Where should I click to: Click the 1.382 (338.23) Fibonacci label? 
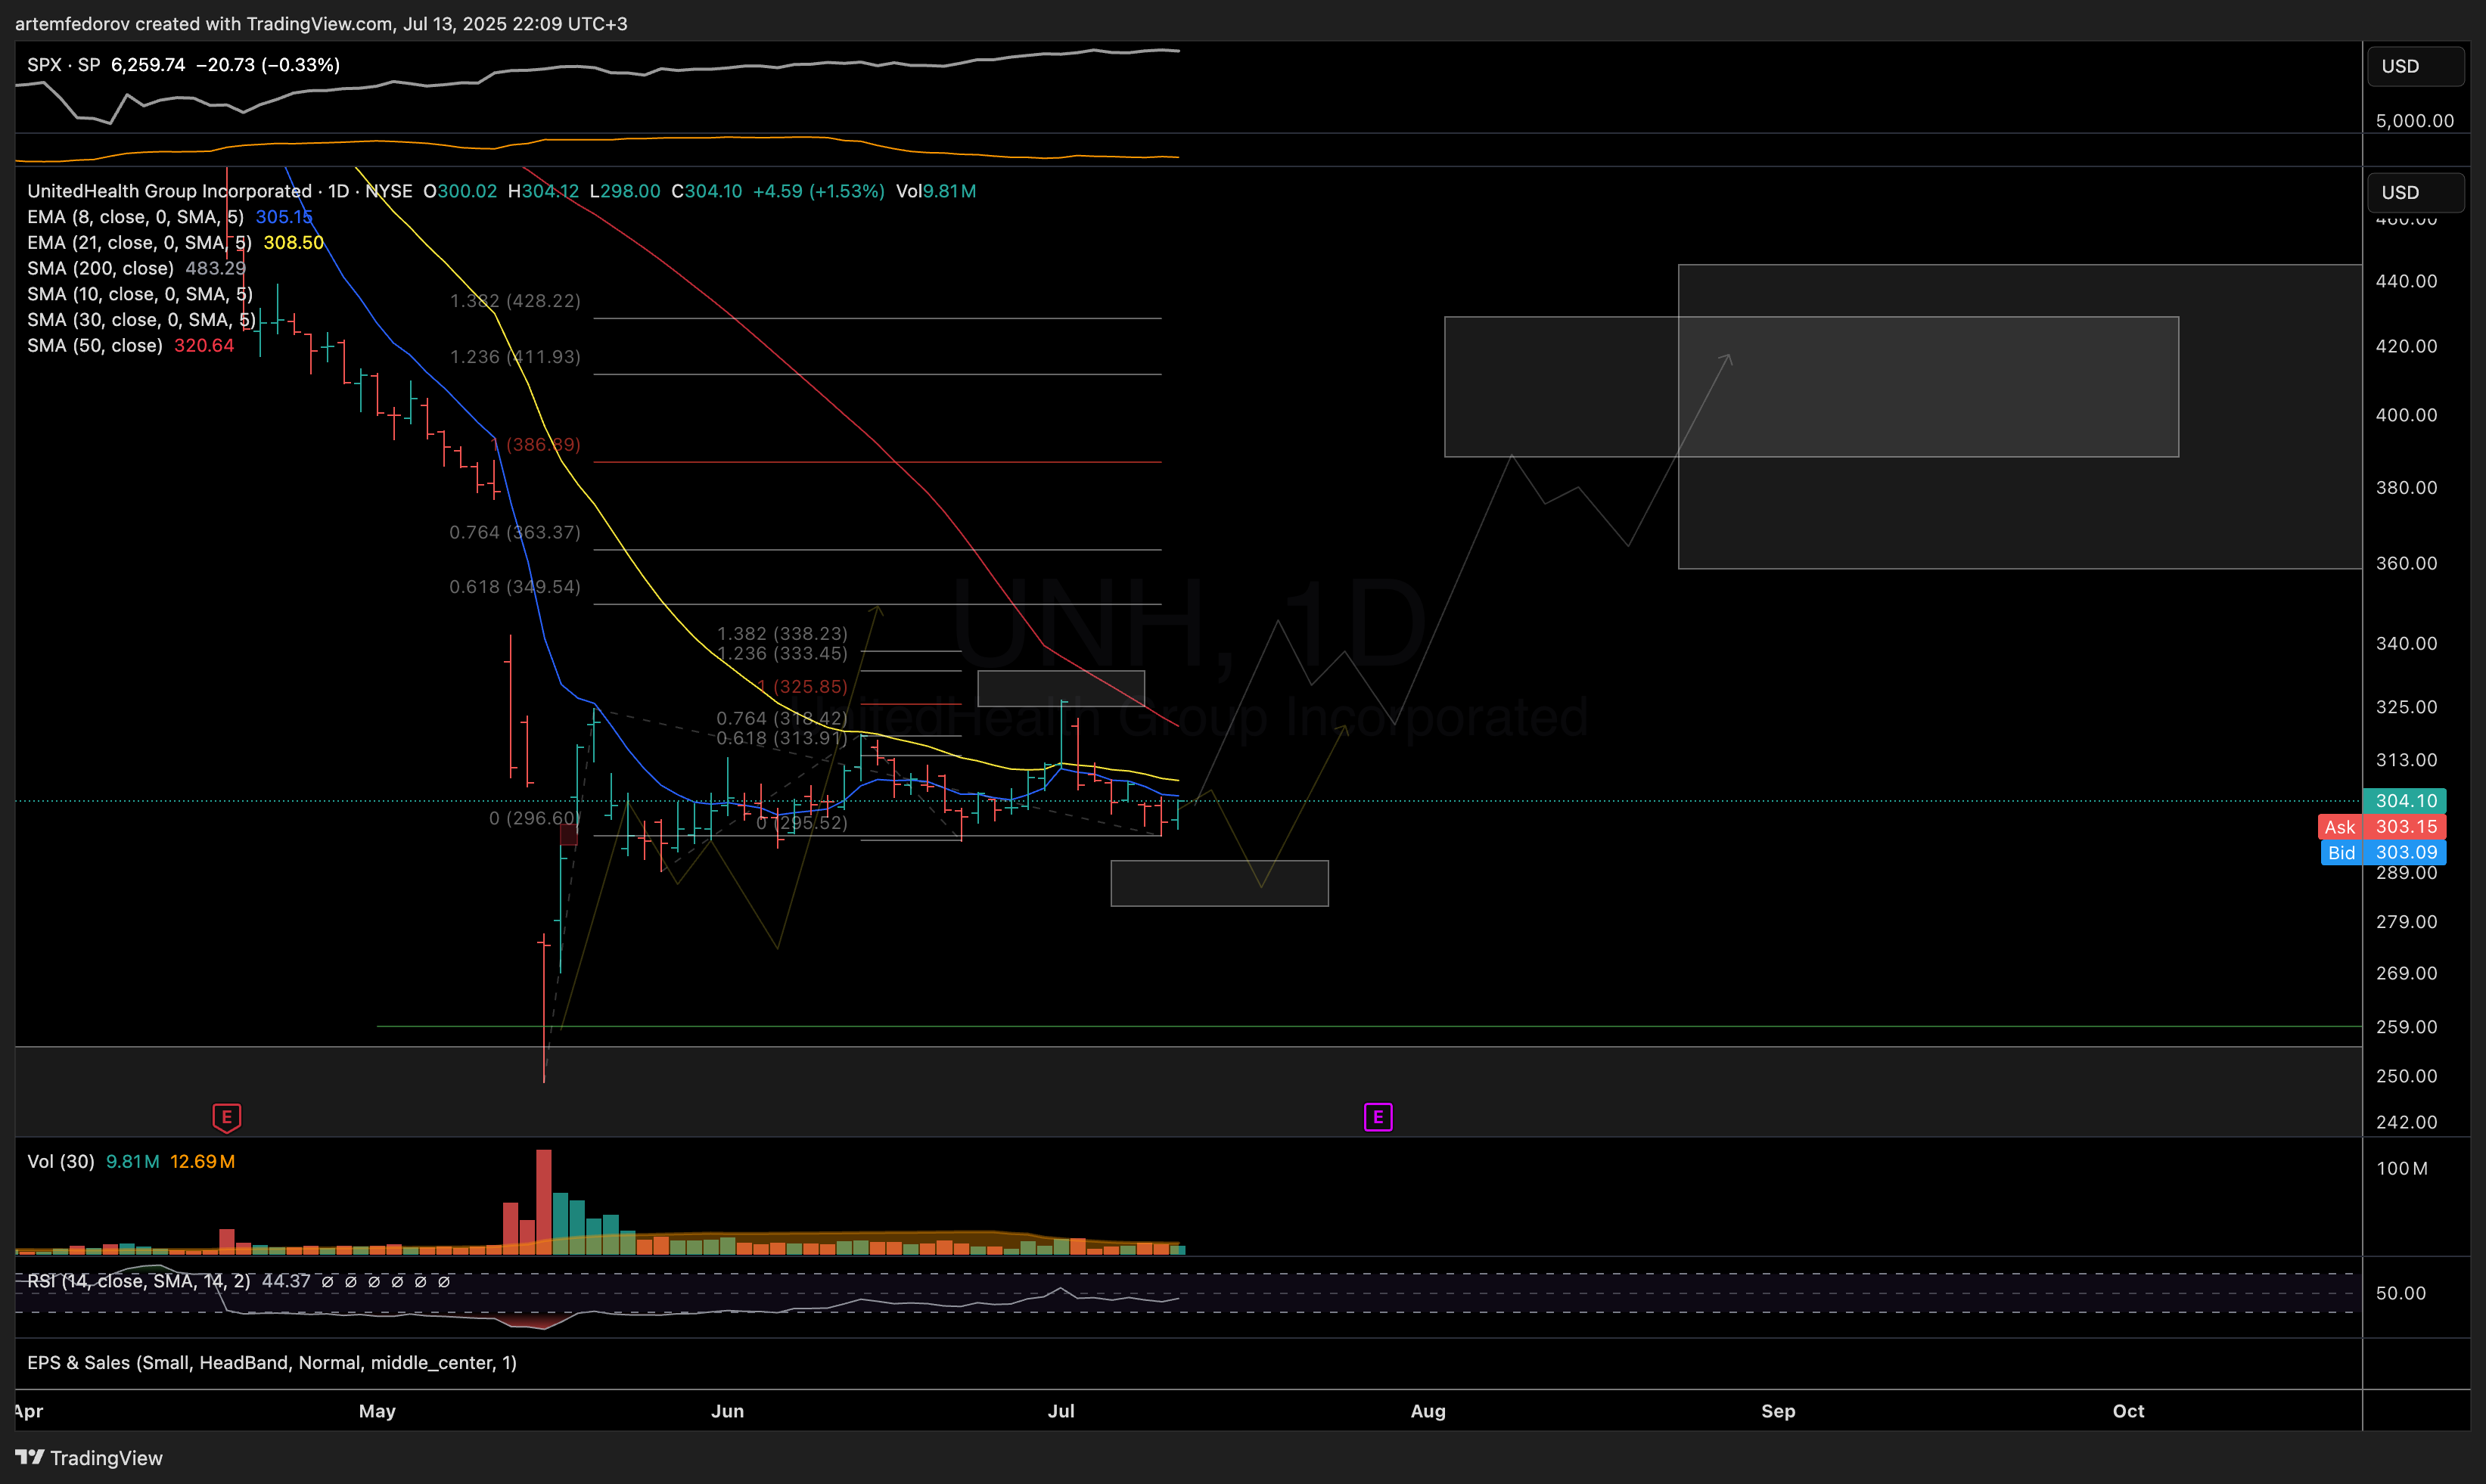(x=782, y=633)
